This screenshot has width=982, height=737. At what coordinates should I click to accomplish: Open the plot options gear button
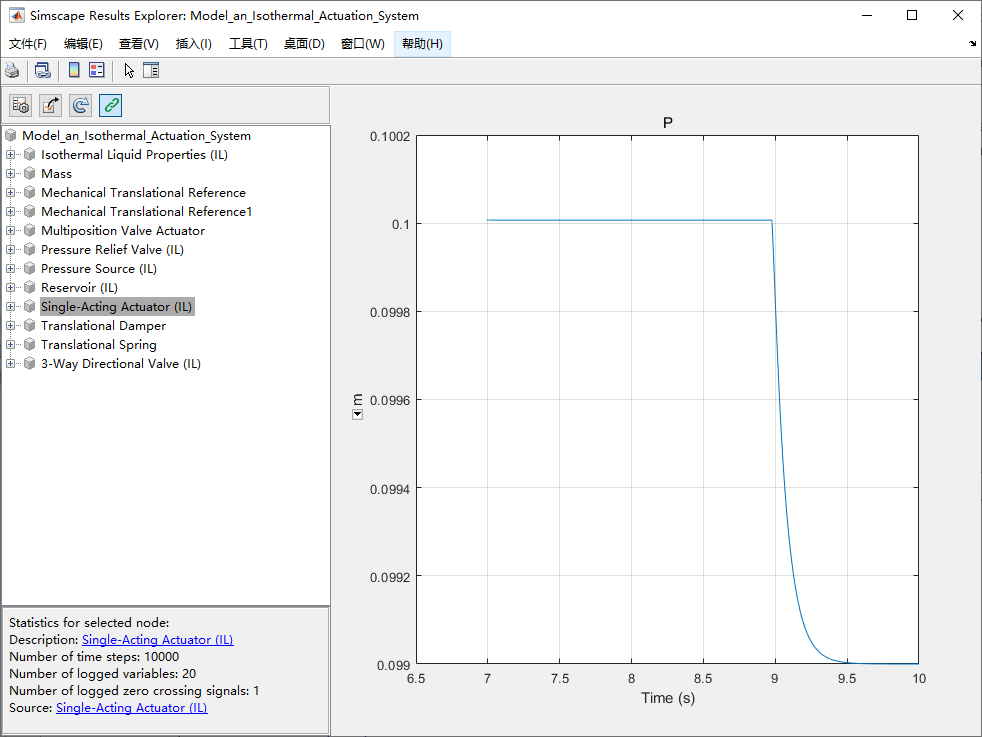click(x=21, y=105)
